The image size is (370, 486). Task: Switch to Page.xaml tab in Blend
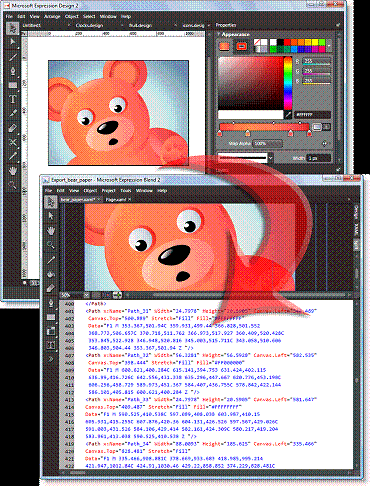tap(116, 199)
